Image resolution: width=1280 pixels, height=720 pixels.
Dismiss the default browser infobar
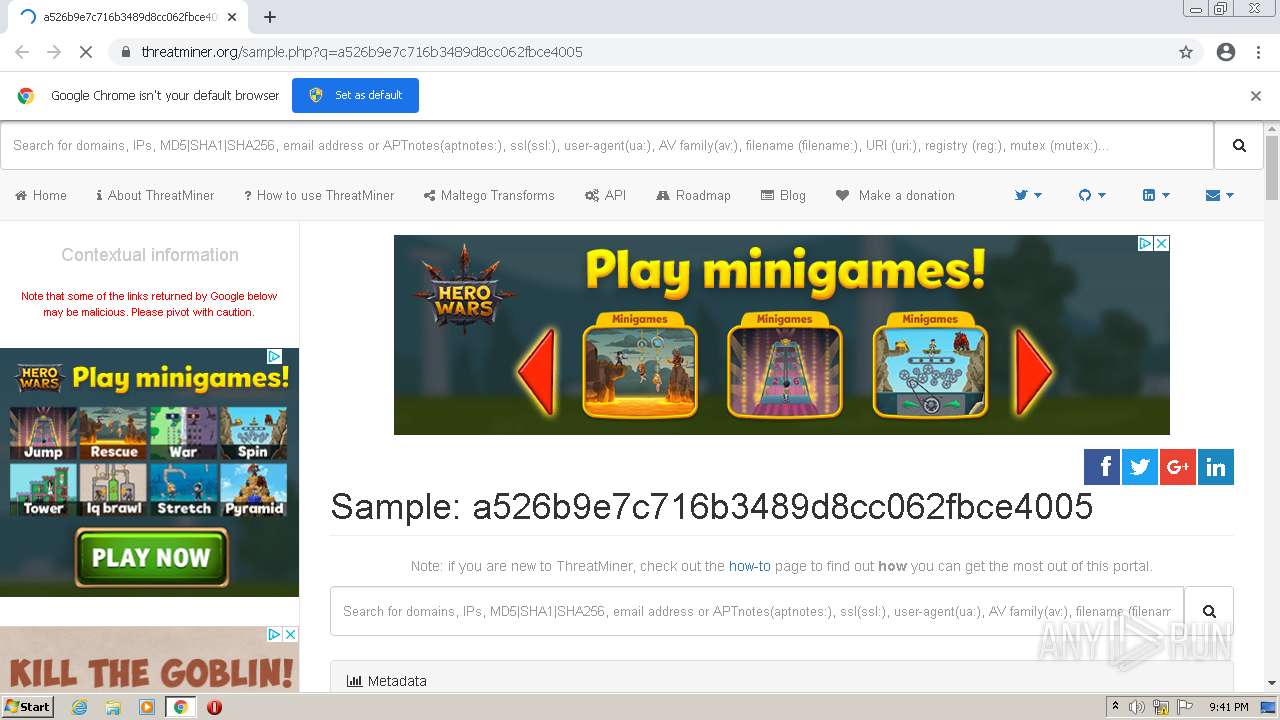1256,96
